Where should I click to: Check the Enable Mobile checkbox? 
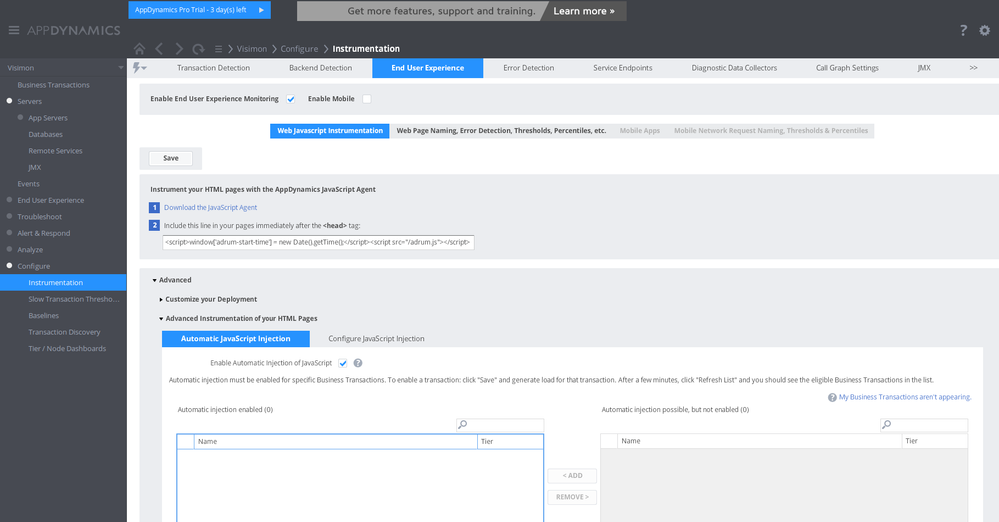click(366, 99)
